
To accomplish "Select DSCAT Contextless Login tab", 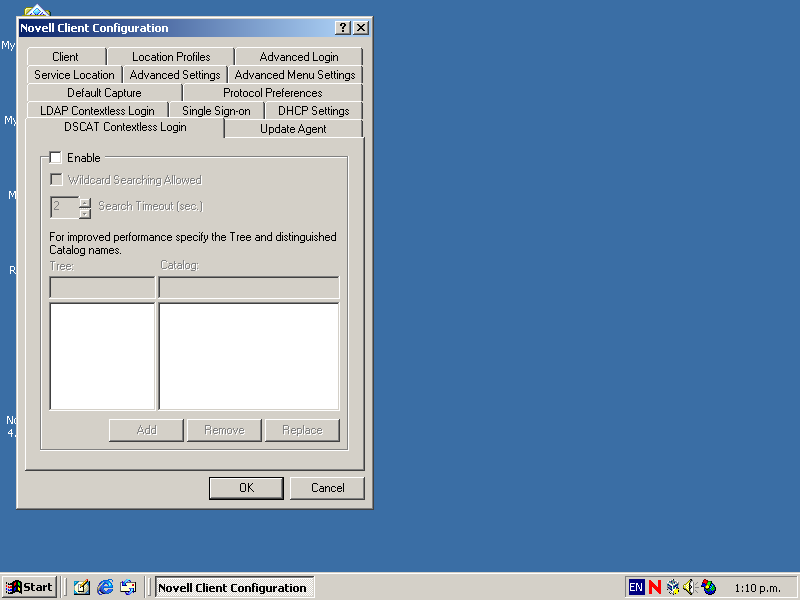I will [125, 127].
